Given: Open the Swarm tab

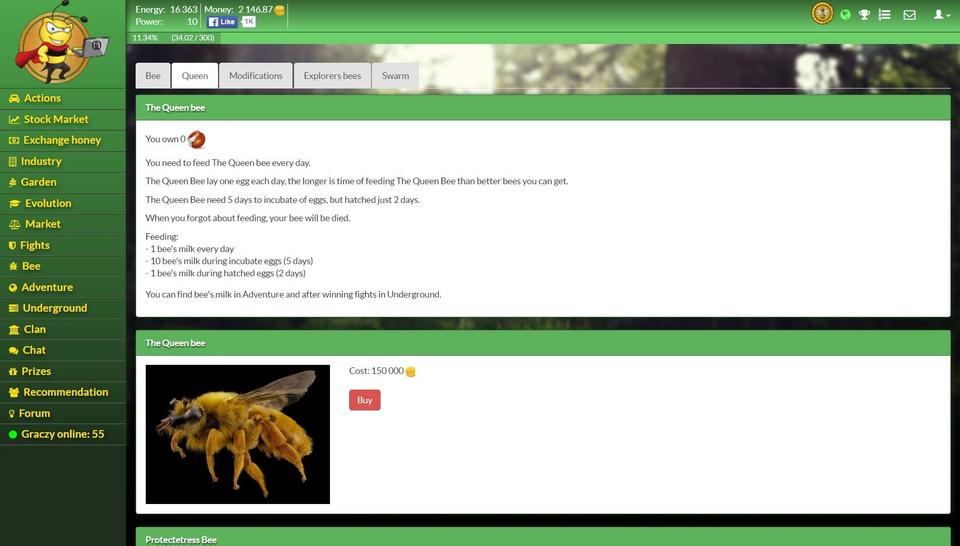Looking at the screenshot, I should [x=396, y=76].
